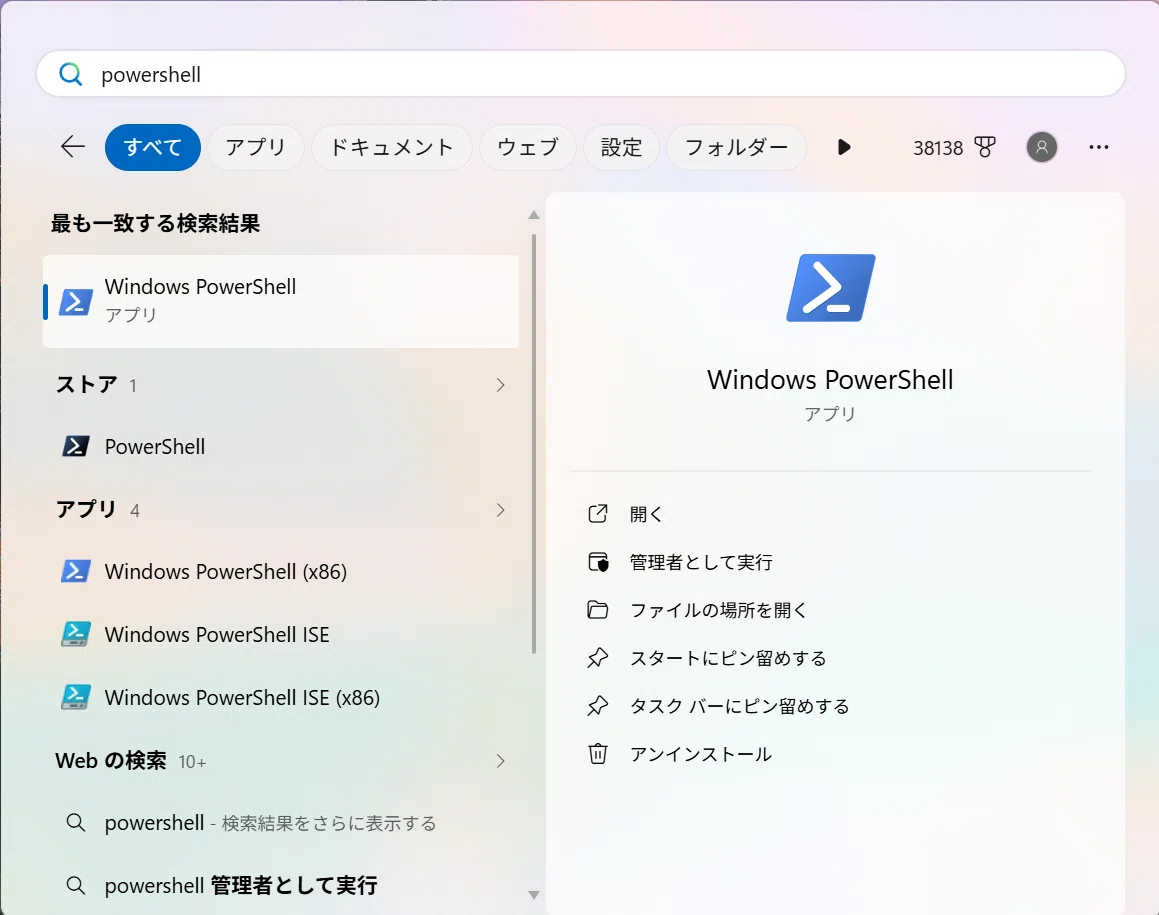The image size is (1159, 915).
Task: Open Windows PowerShell ISE result
Action: point(281,634)
